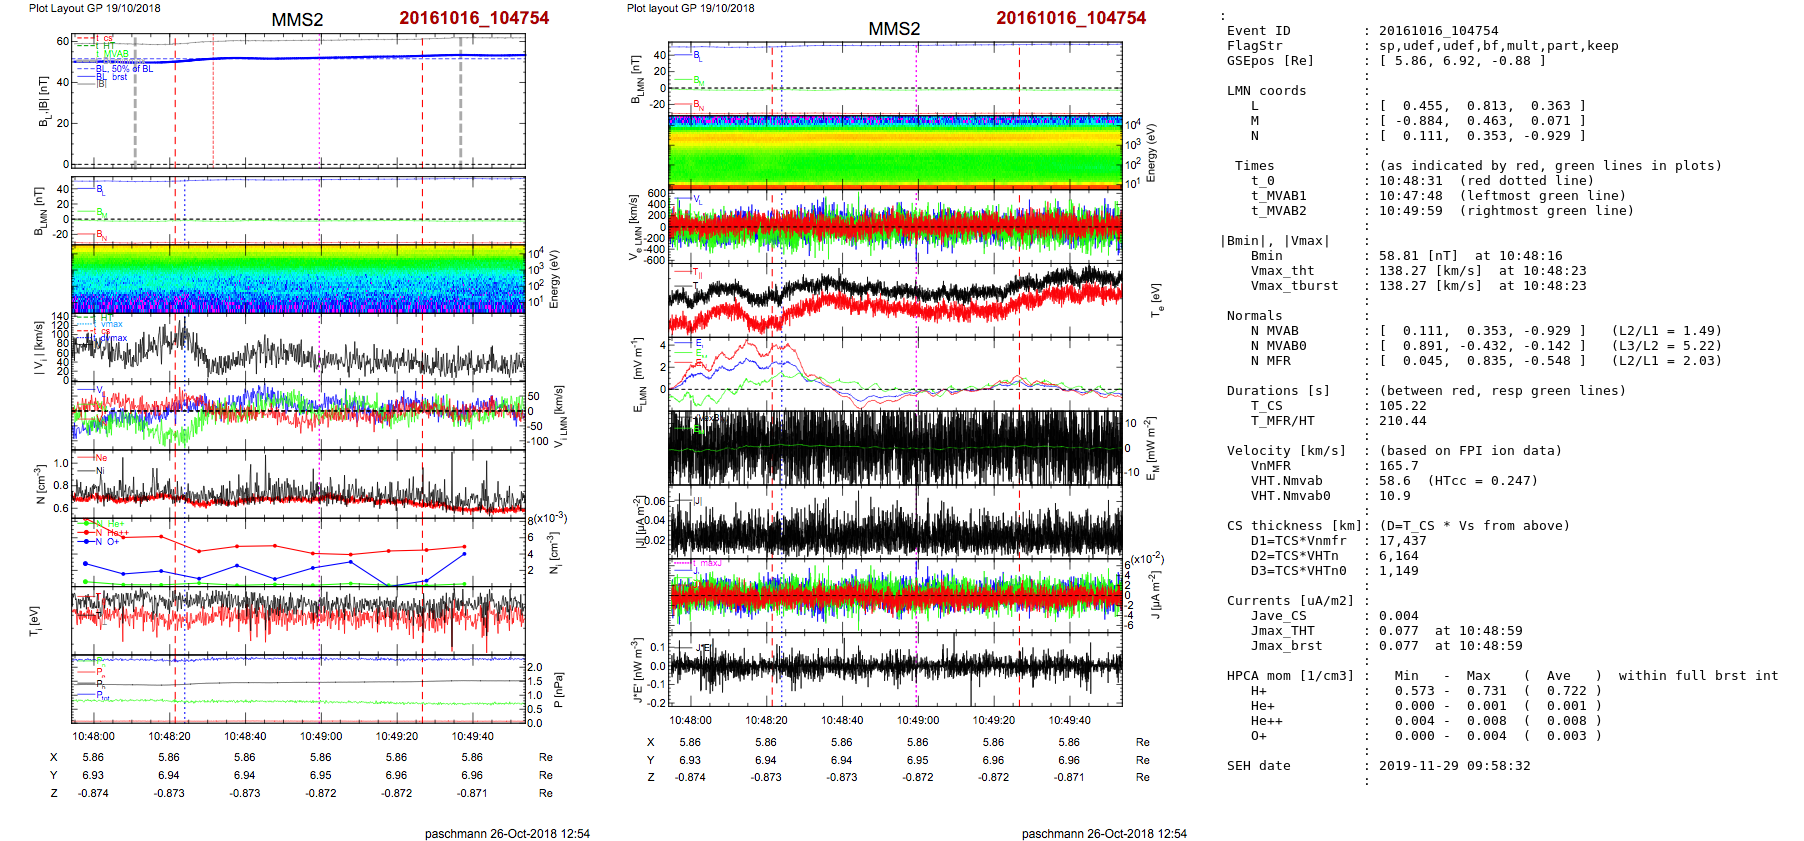1804x841 pixels.
Task: Click the right electron energy spectrogram panel
Action: pos(894,151)
